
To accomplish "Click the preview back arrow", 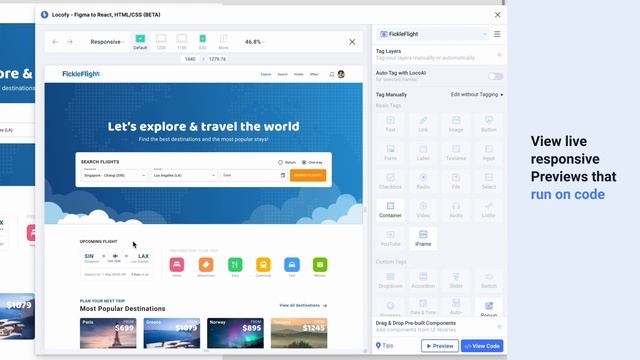I will pyautogui.click(x=55, y=42).
